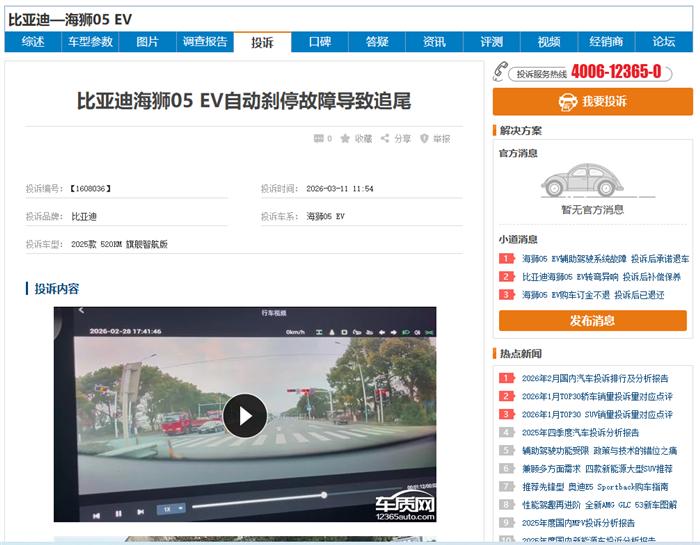Click the 我要投诉 button
The height and width of the screenshot is (545, 700).
coord(592,101)
